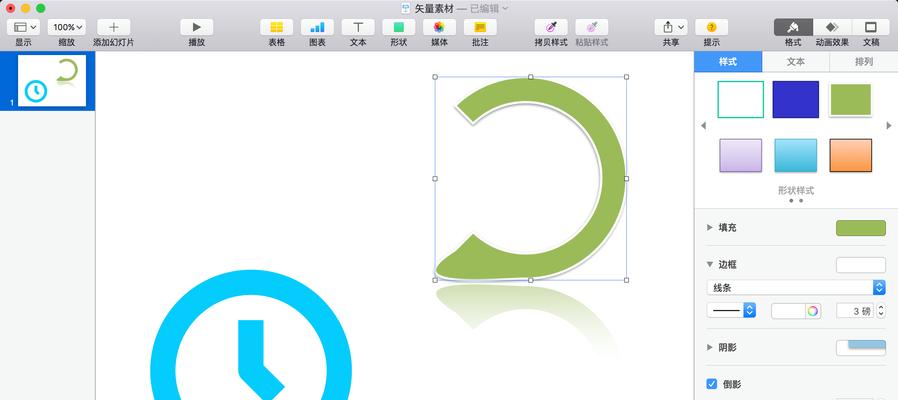Uncheck the 倒影 reflection checkbox

[x=712, y=384]
